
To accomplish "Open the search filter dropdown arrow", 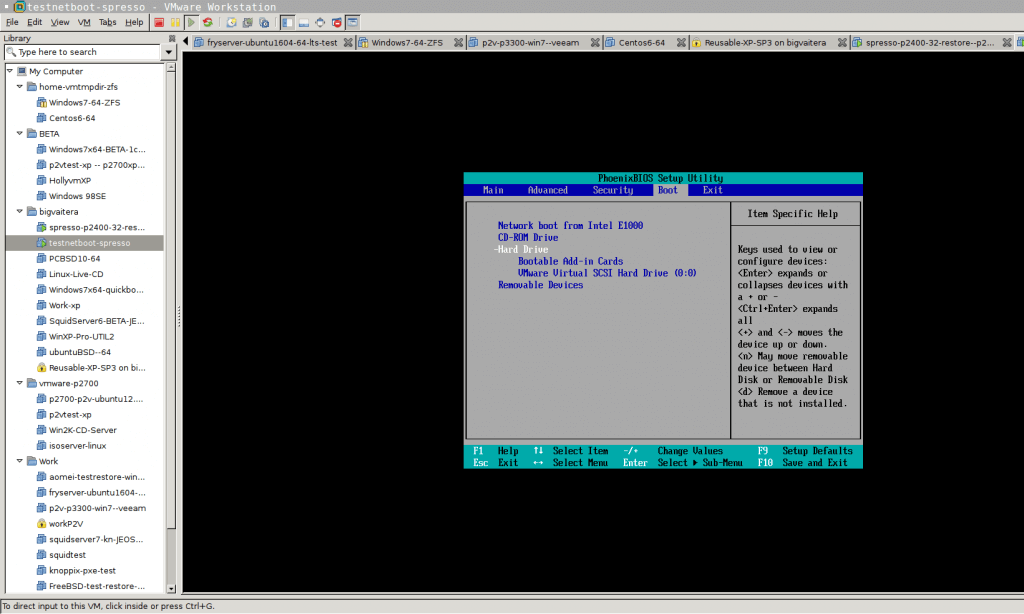I will click(x=168, y=52).
